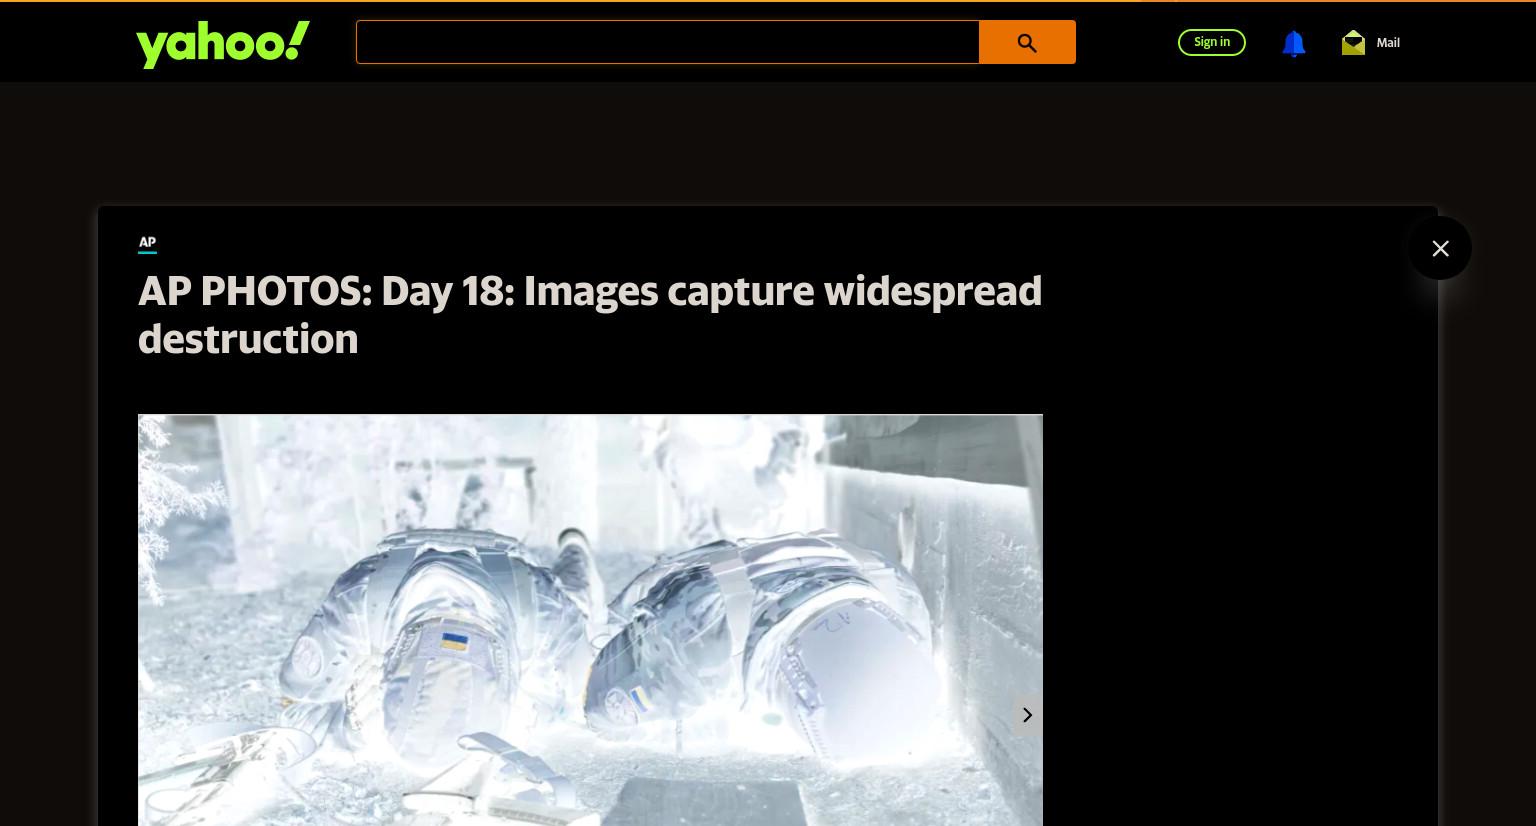View alerts from the blue bell
The width and height of the screenshot is (1536, 826).
coord(1293,43)
